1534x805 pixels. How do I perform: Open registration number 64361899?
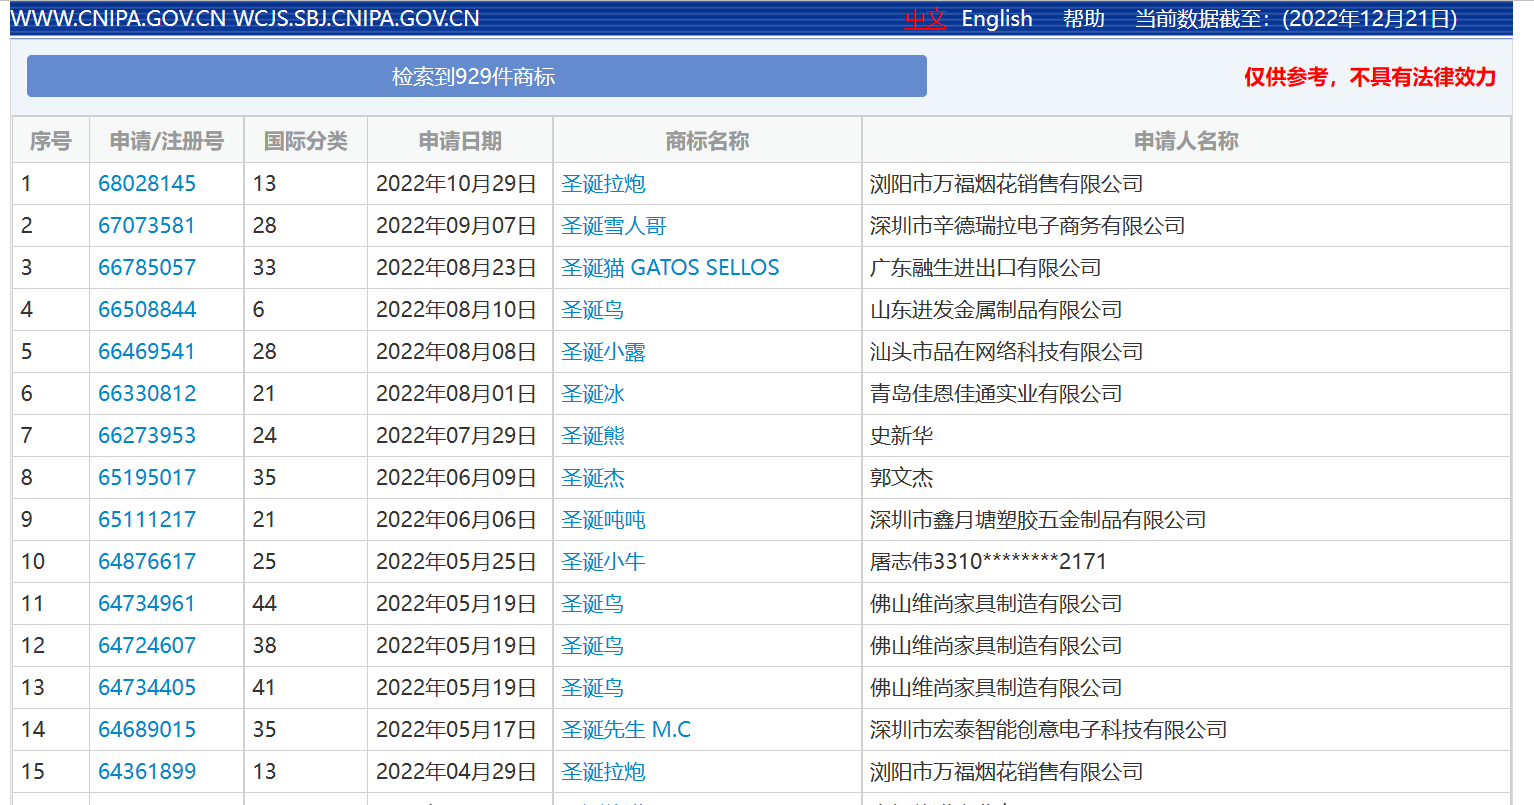point(147,772)
